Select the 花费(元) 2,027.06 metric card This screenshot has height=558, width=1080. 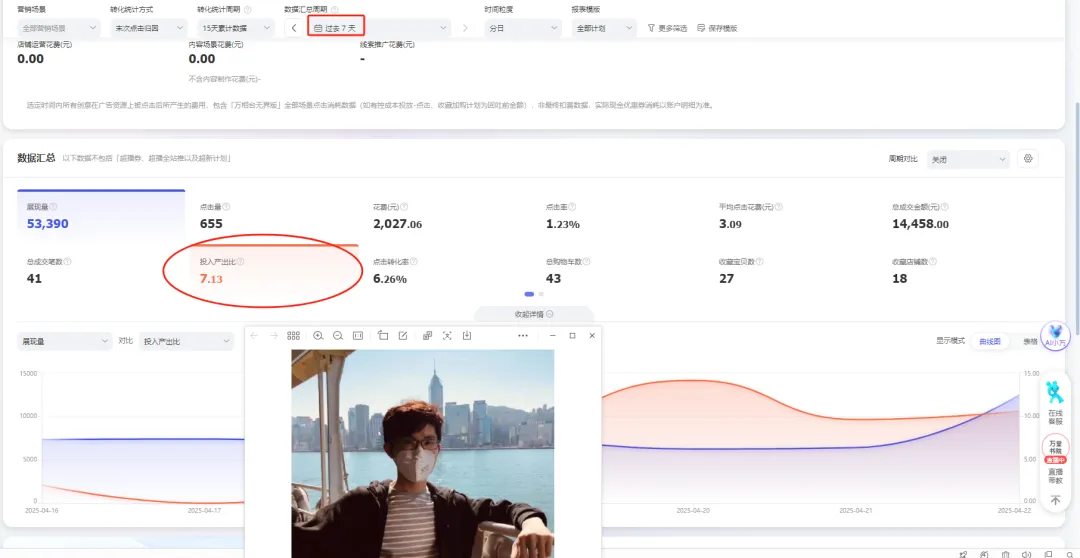[446, 216]
